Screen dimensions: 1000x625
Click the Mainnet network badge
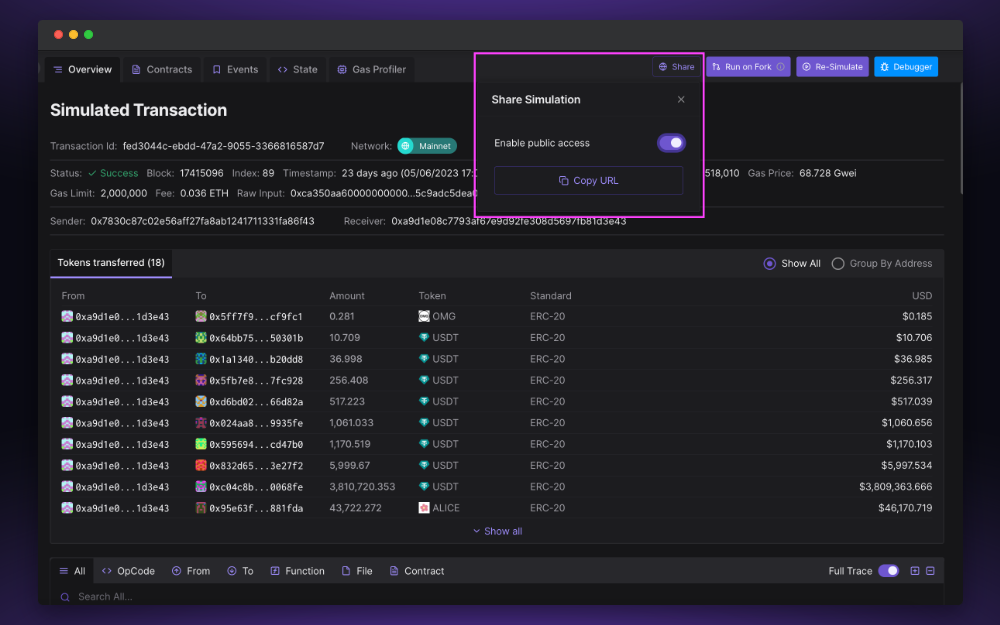pos(429,145)
